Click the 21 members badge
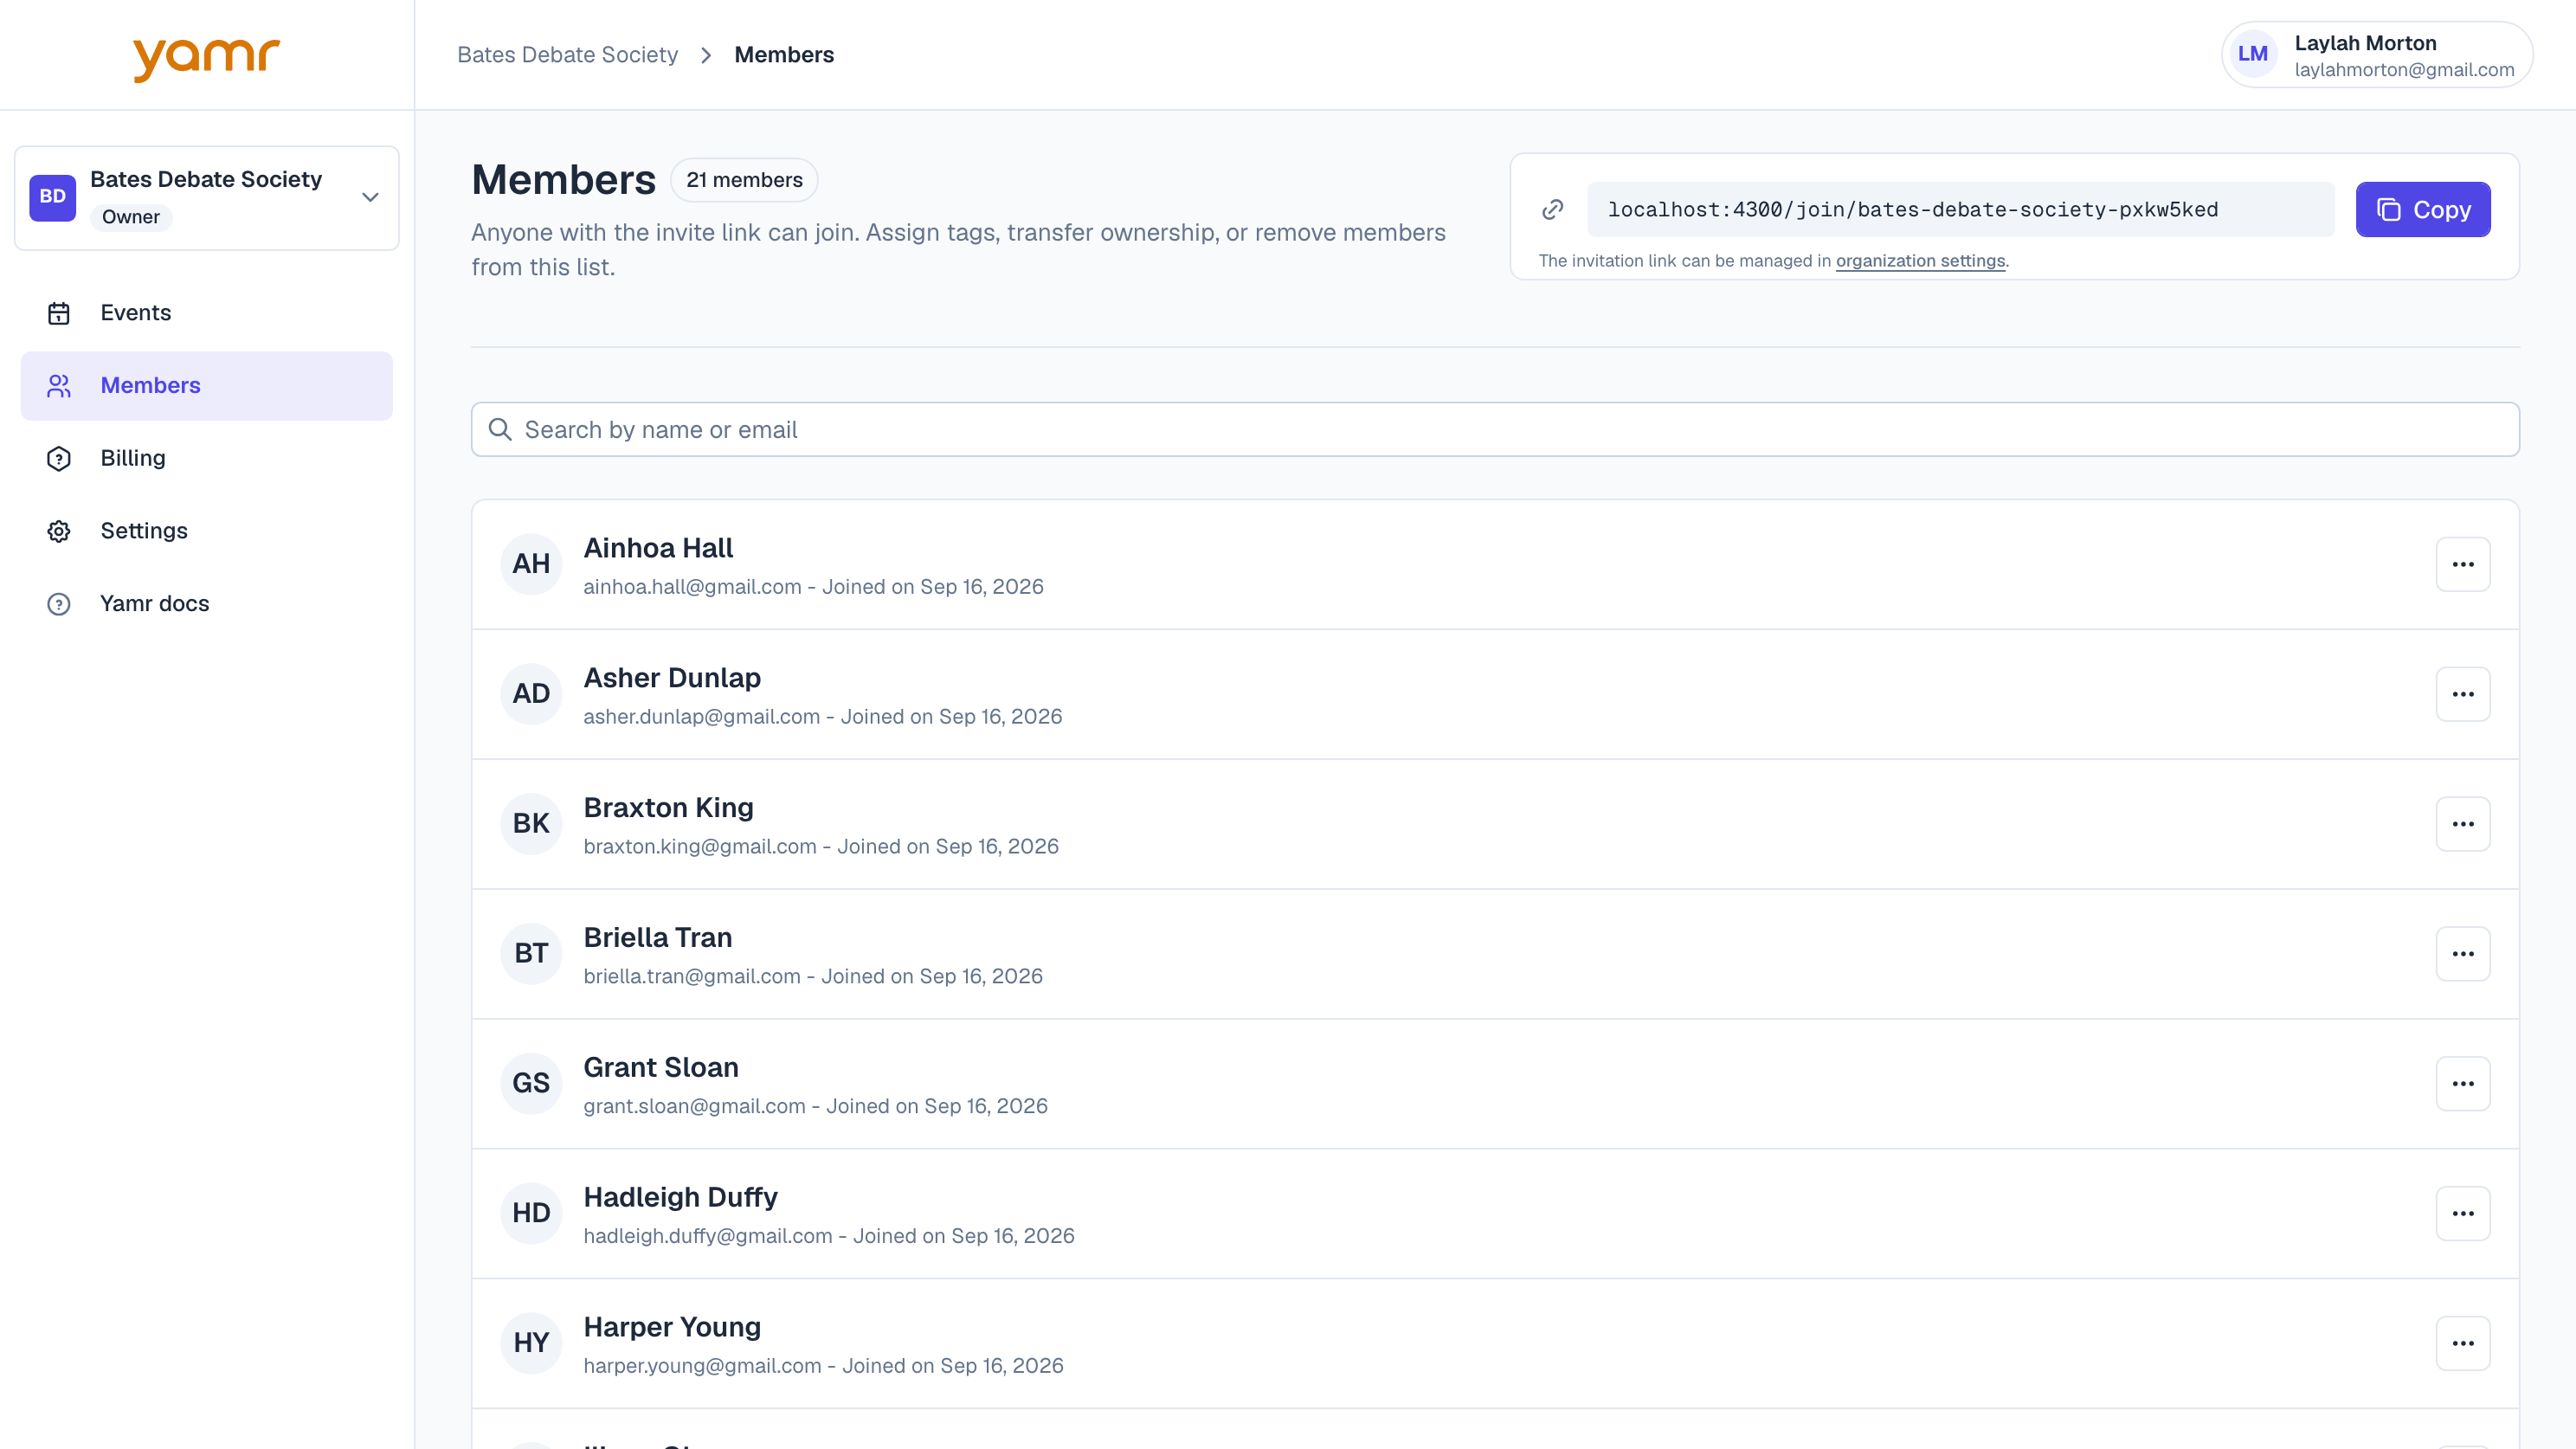This screenshot has height=1449, width=2576. pos(744,180)
